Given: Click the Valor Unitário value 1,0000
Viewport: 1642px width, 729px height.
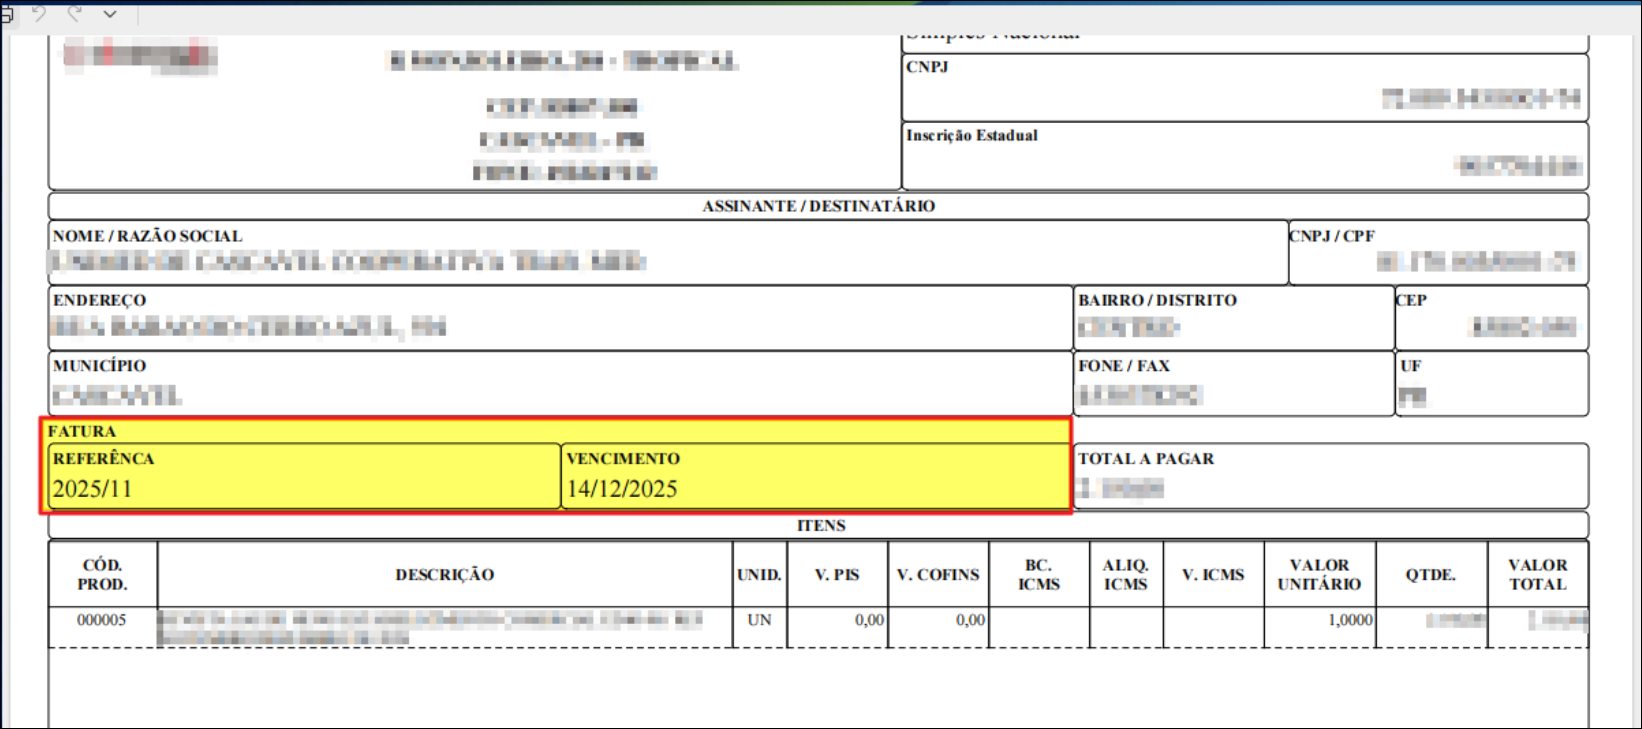Looking at the screenshot, I should tap(1349, 620).
